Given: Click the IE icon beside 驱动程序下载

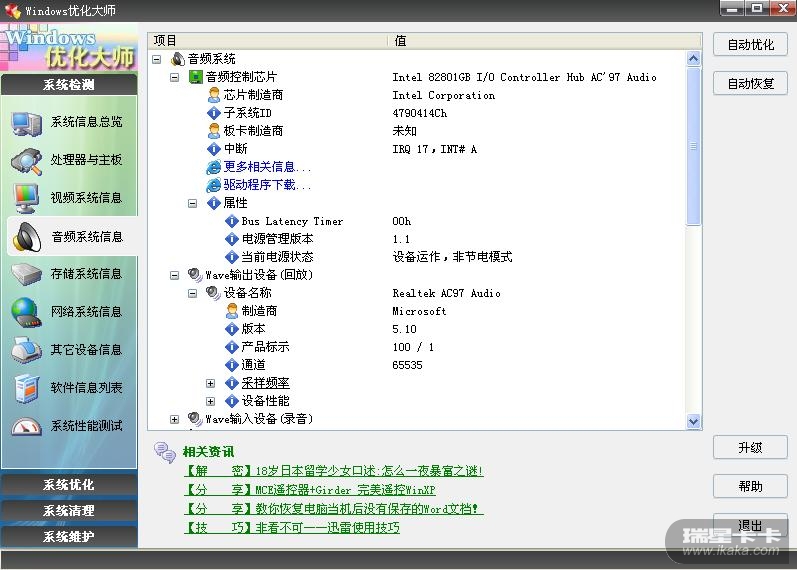Looking at the screenshot, I should (x=213, y=185).
